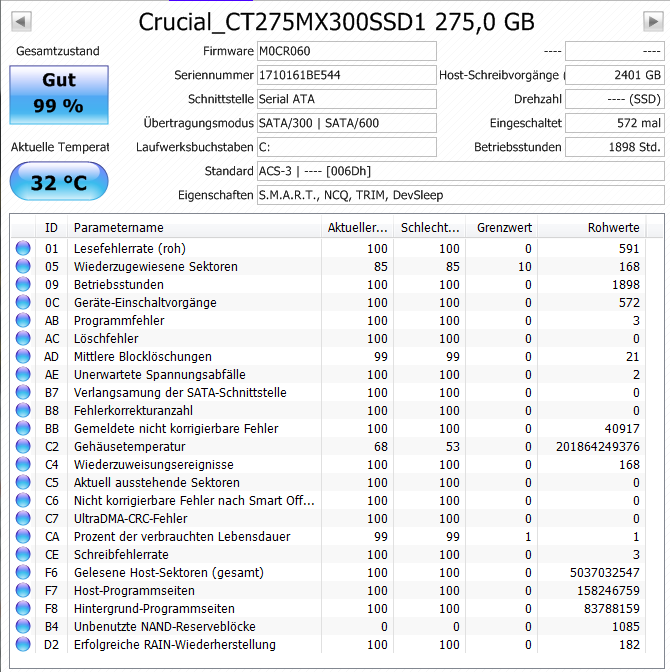
Task: Click status icon of Wiederzugewiesene Sektoren row
Action: tap(23, 266)
